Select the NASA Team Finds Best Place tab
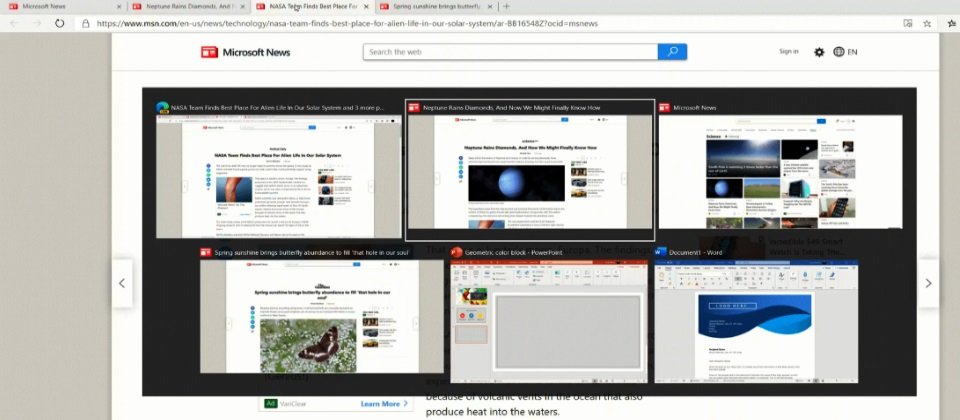 (x=313, y=6)
